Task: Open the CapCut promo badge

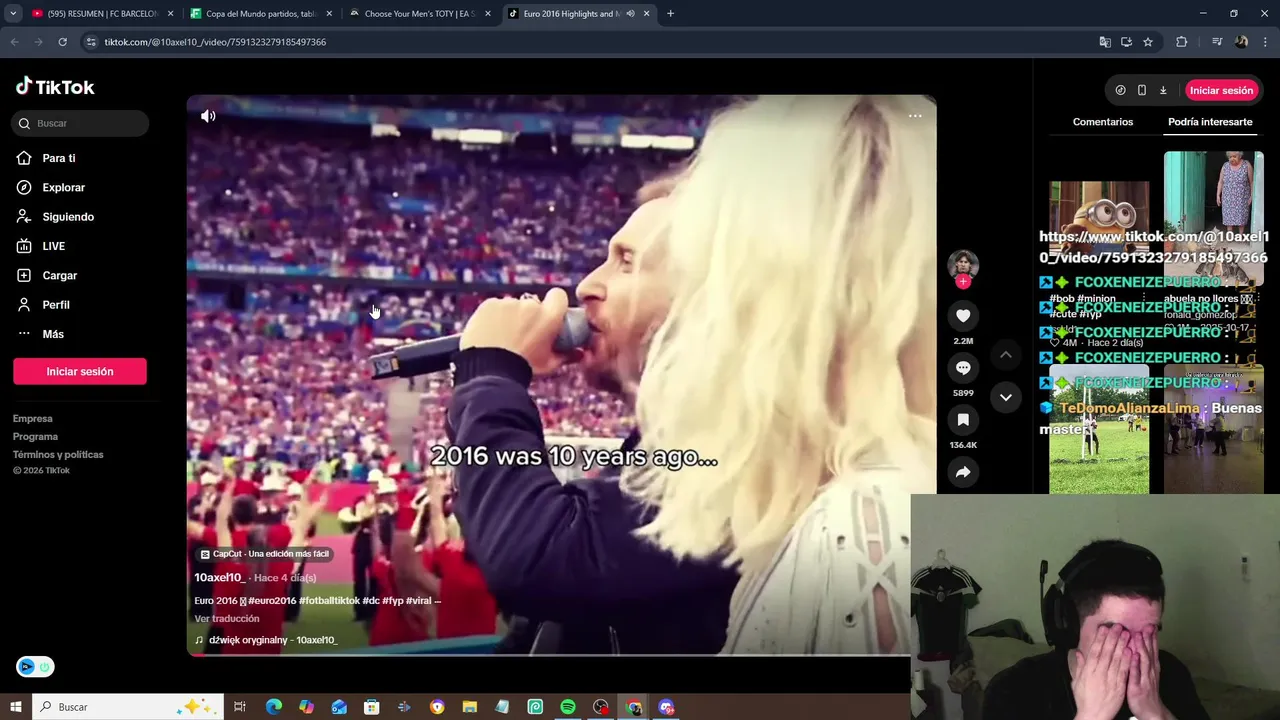Action: (265, 554)
